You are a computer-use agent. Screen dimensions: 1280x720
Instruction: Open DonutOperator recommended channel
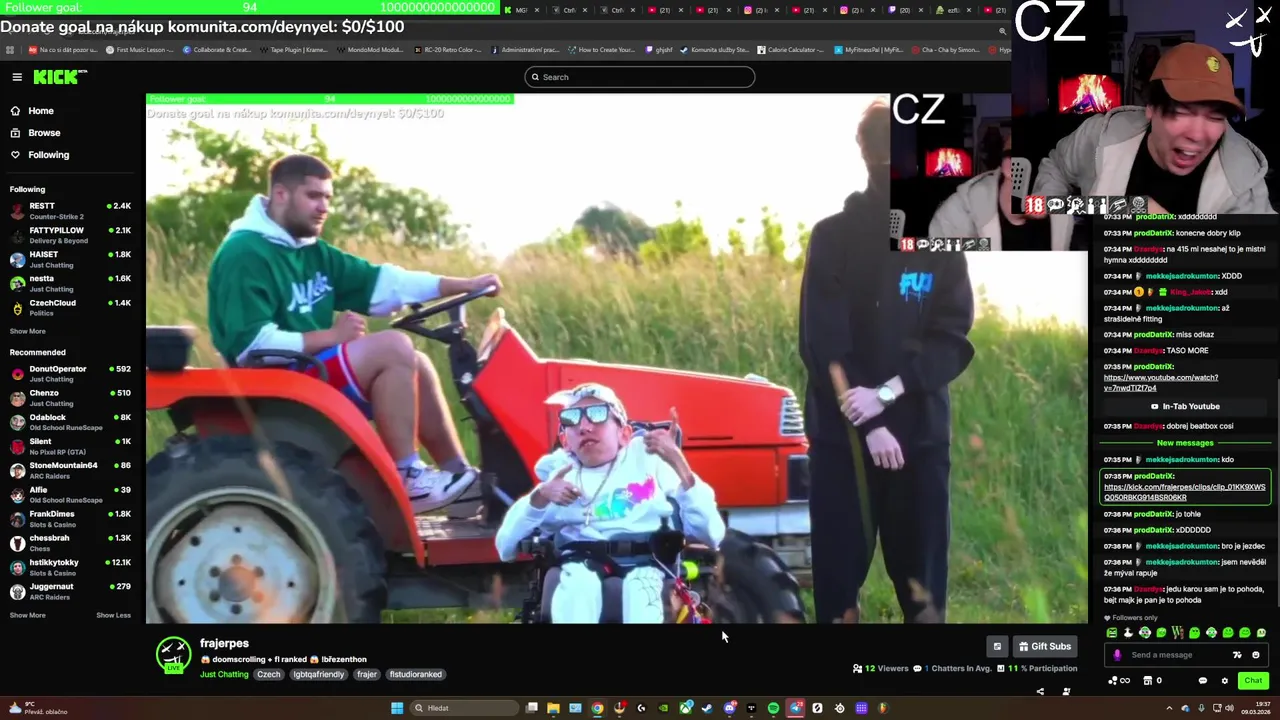click(70, 373)
